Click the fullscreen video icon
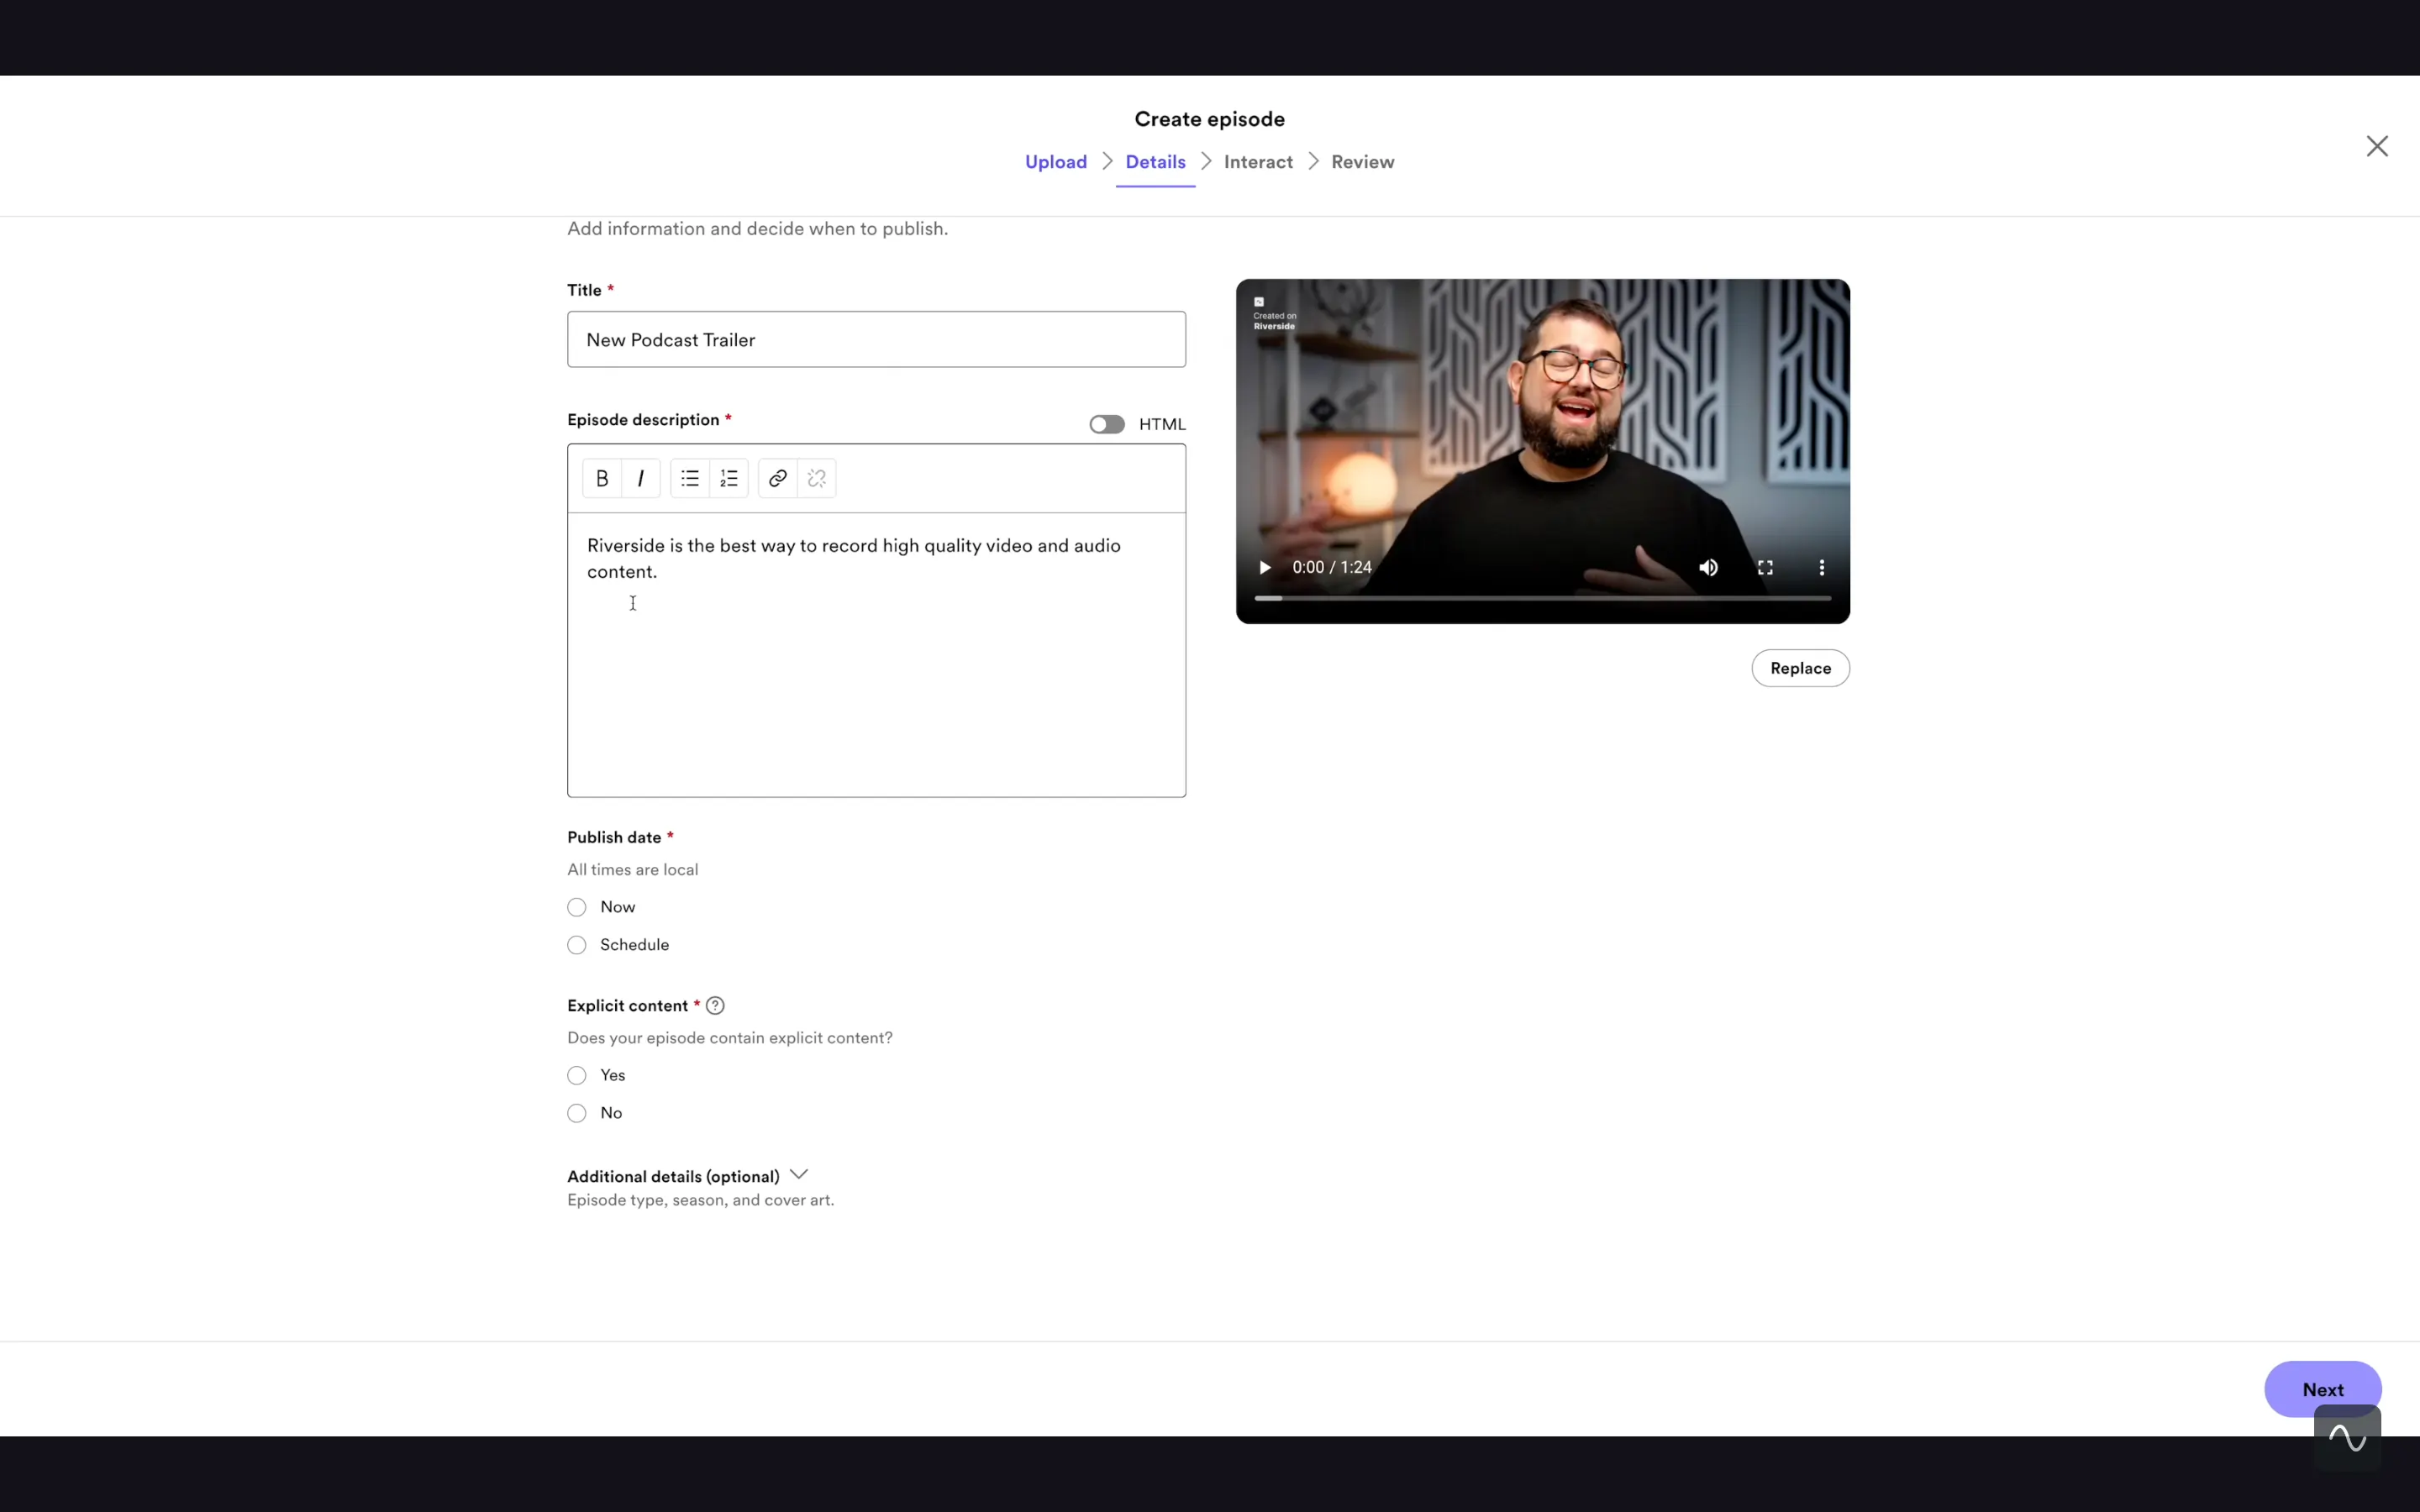This screenshot has height=1512, width=2420. tap(1763, 568)
